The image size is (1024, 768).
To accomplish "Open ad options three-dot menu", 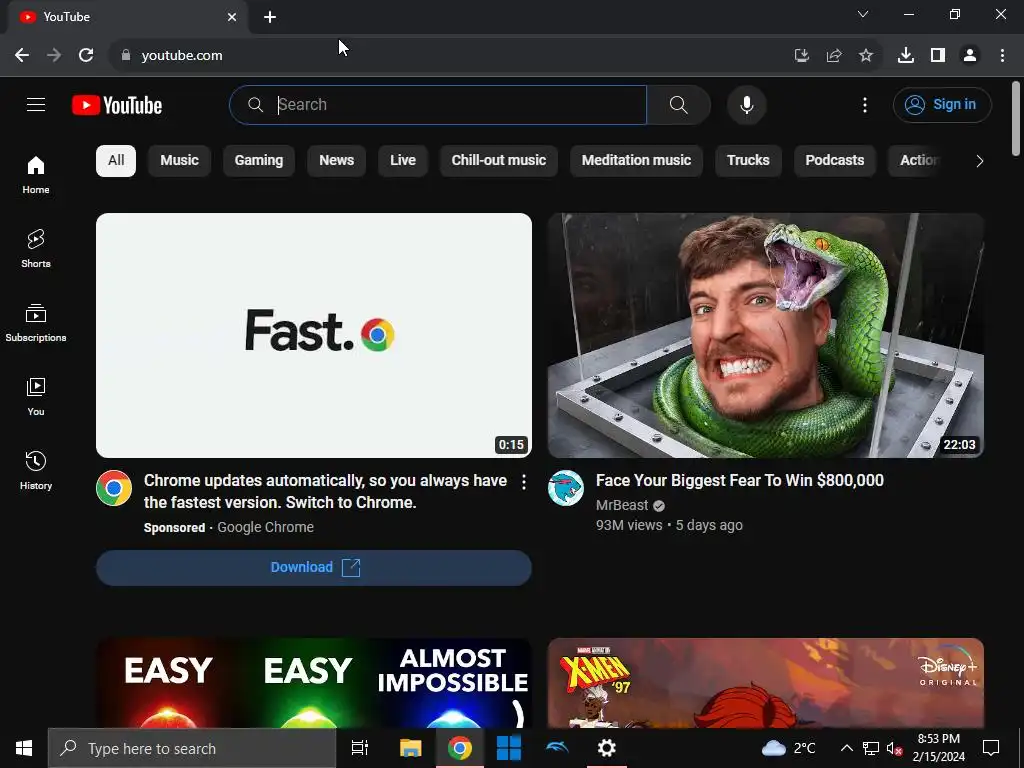I will pyautogui.click(x=524, y=482).
